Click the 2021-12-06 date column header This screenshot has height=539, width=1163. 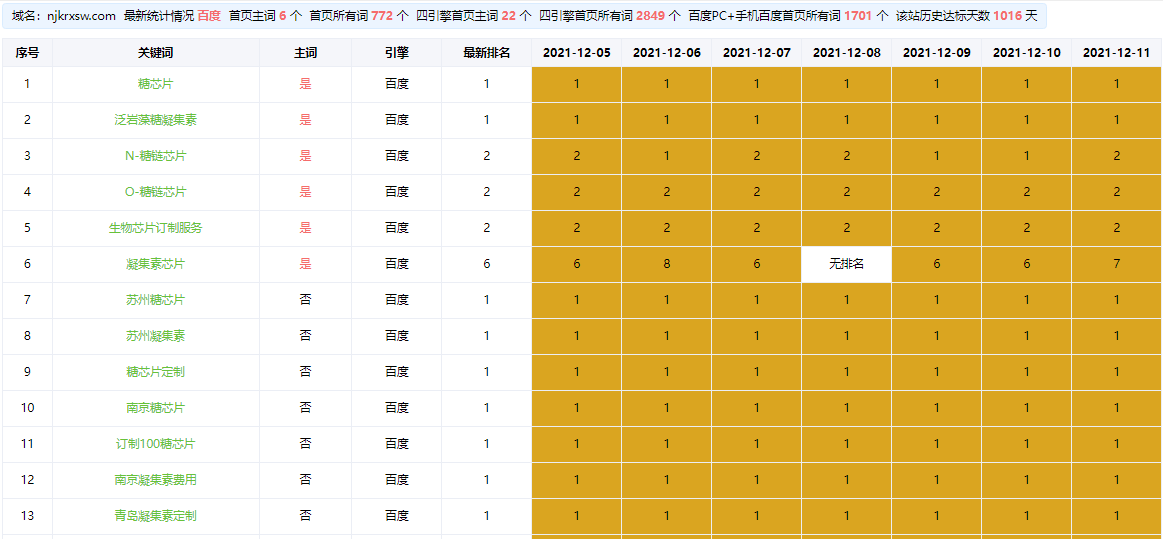point(667,53)
